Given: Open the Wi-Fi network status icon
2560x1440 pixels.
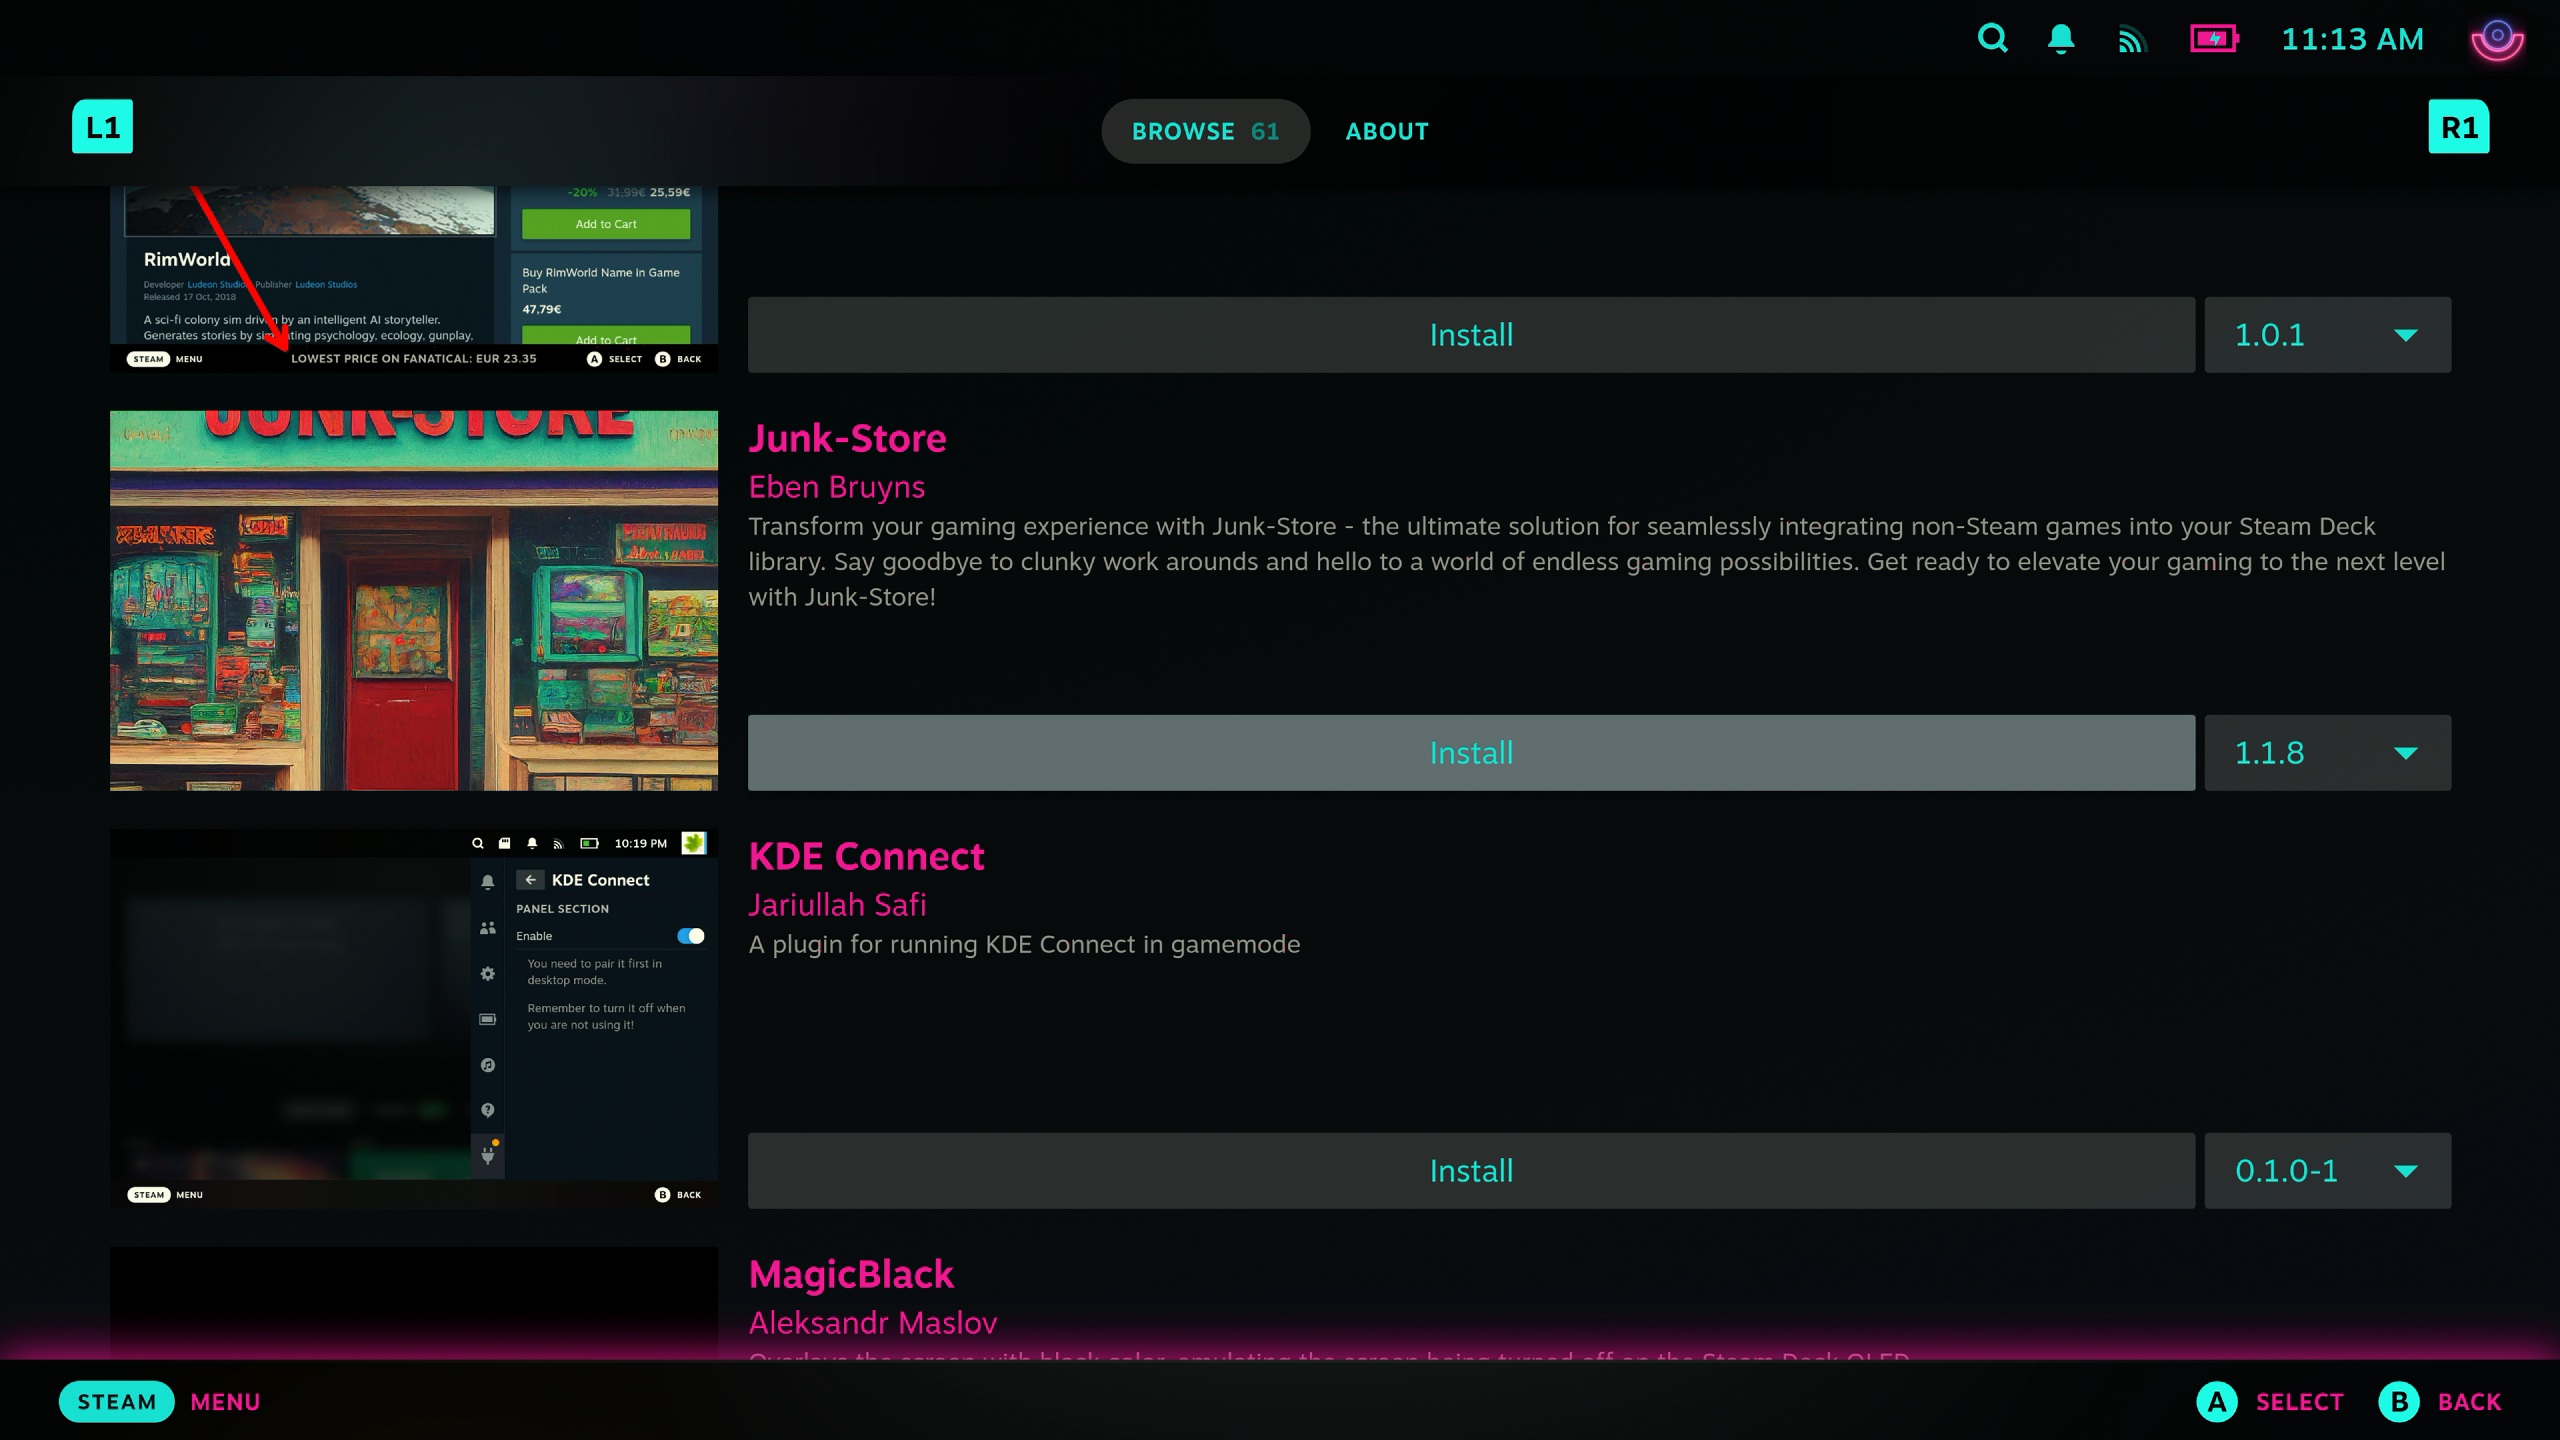Looking at the screenshot, I should click(x=2132, y=39).
